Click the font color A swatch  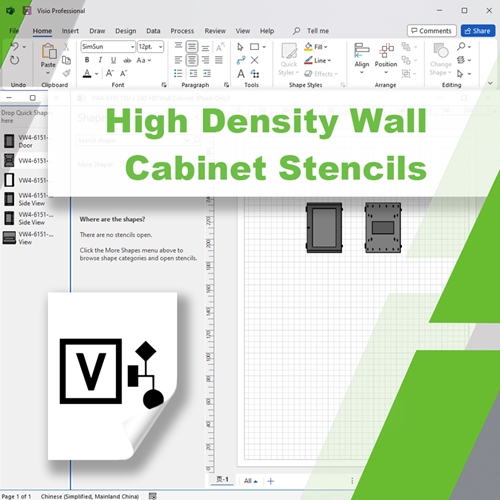pos(87,73)
